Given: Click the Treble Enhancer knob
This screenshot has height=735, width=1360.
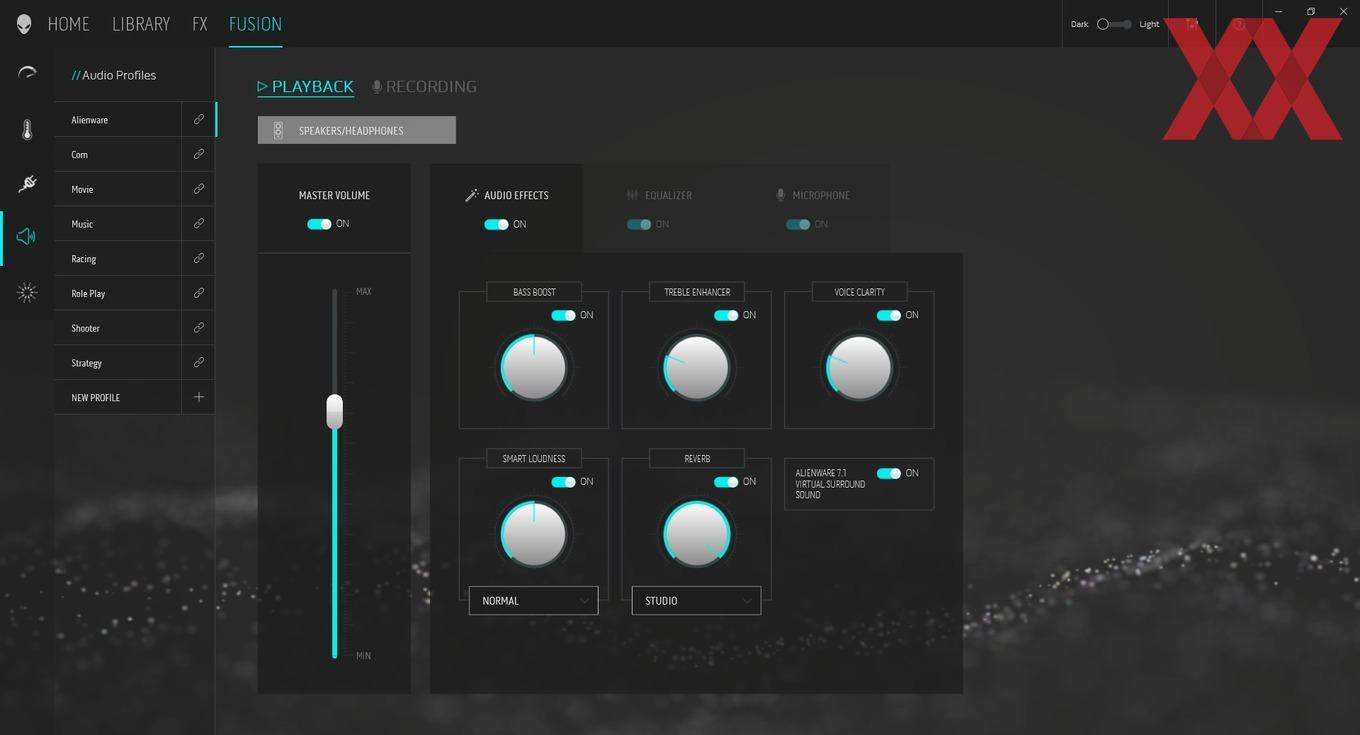Looking at the screenshot, I should click(696, 367).
